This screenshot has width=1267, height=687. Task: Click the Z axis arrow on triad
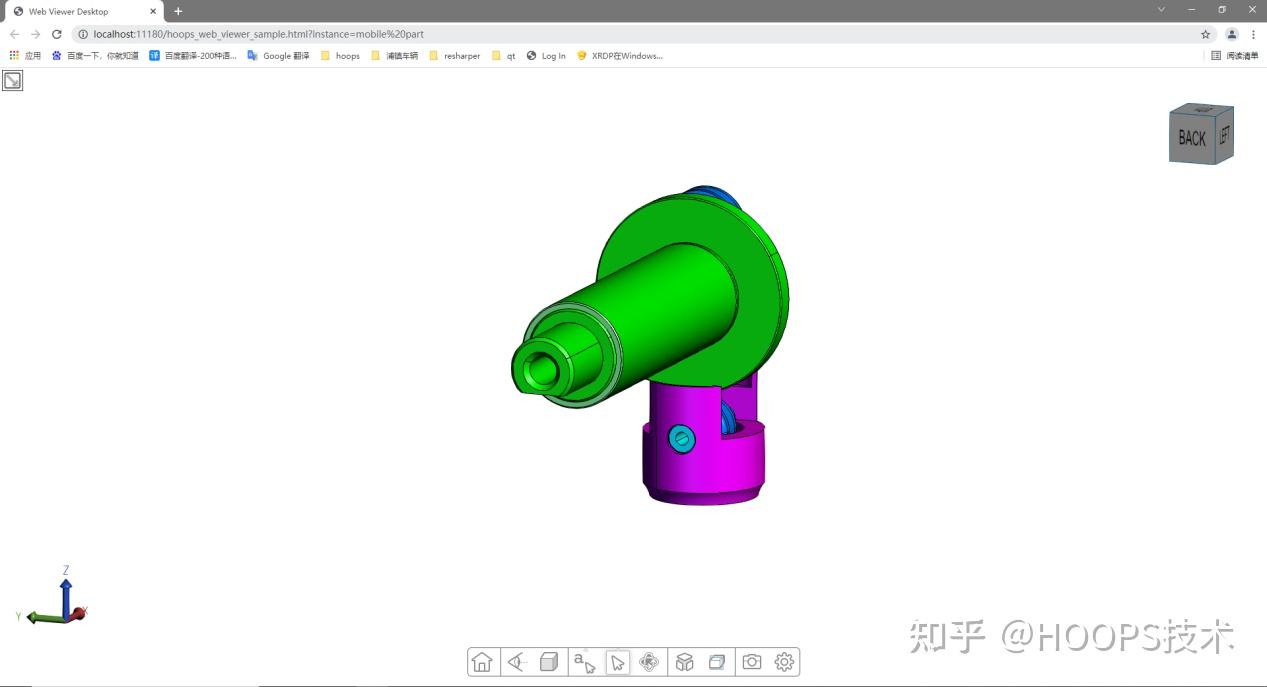coord(66,585)
